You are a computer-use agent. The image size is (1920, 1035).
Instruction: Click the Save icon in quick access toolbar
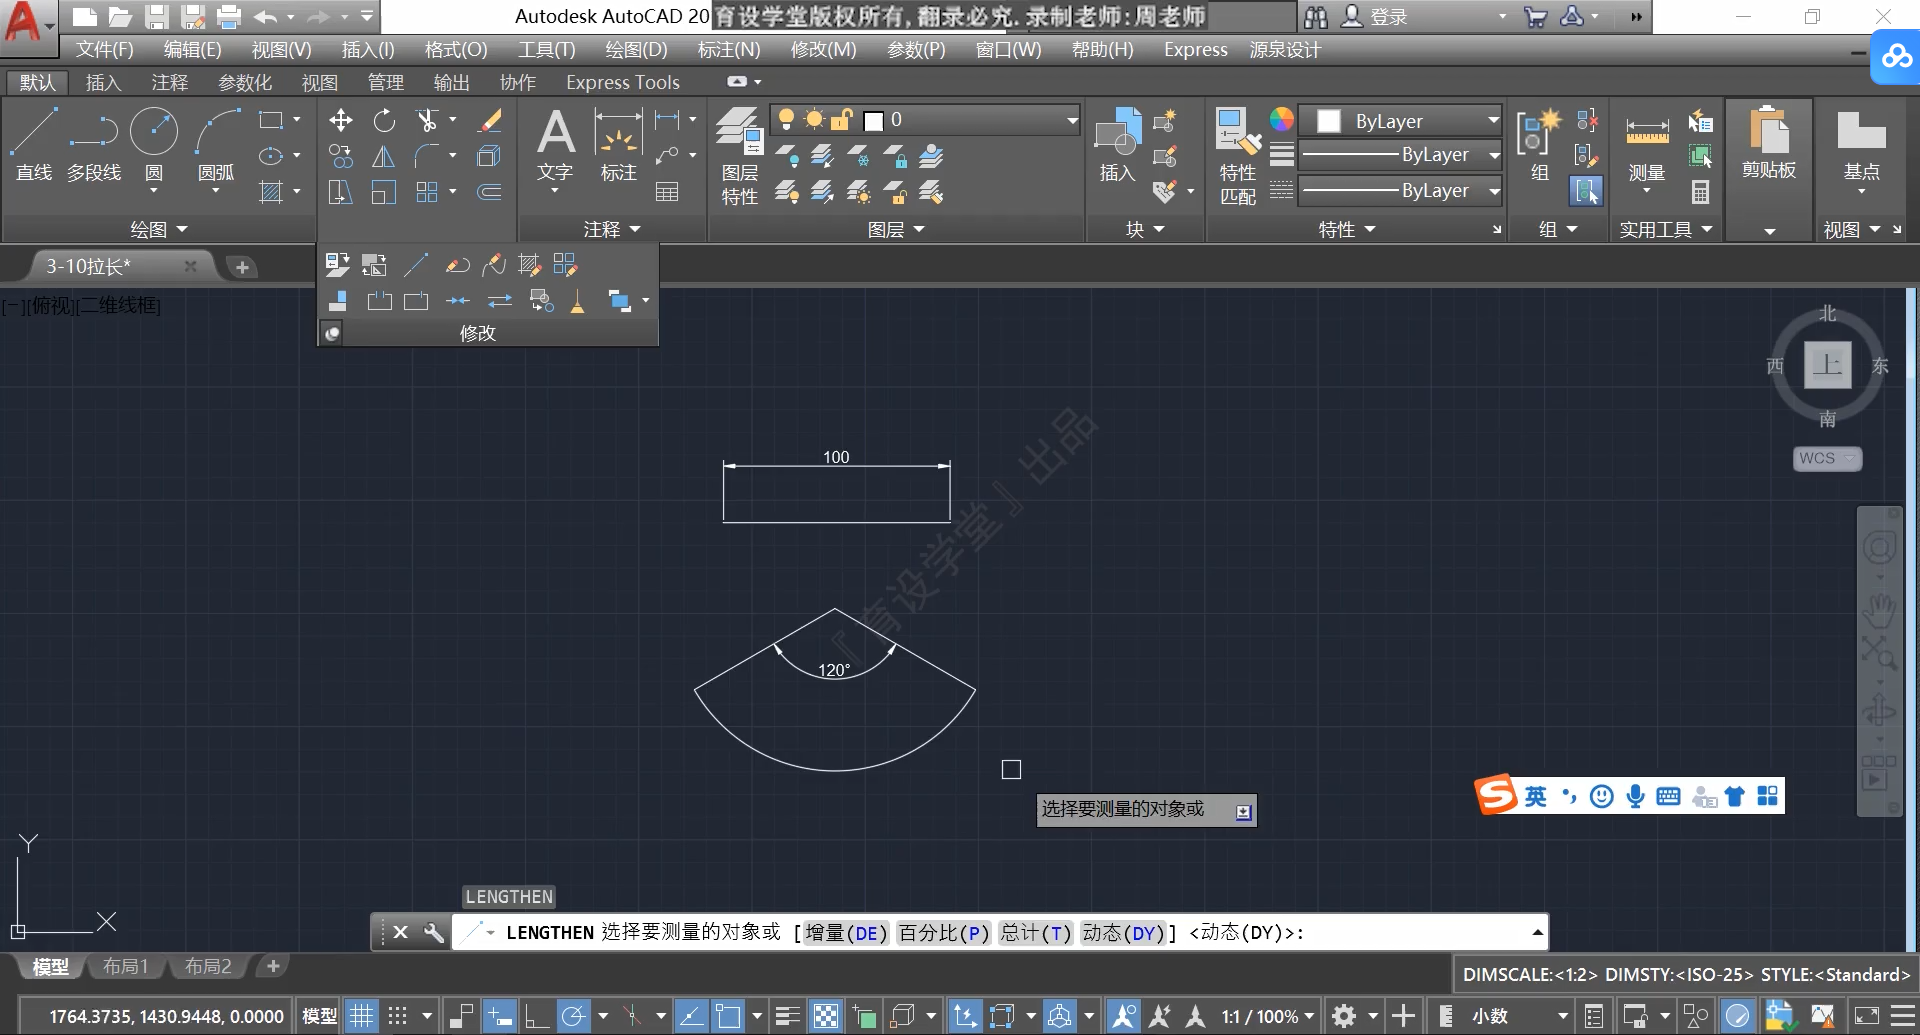coord(156,16)
